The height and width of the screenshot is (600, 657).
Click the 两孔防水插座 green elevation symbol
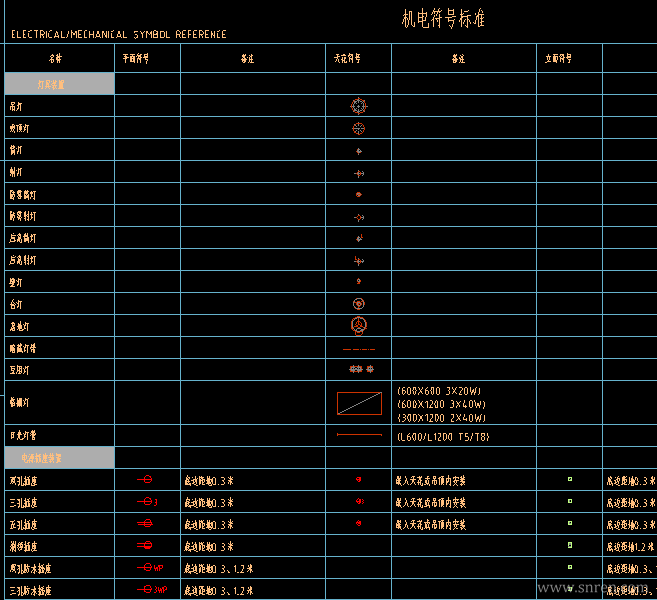click(x=570, y=567)
